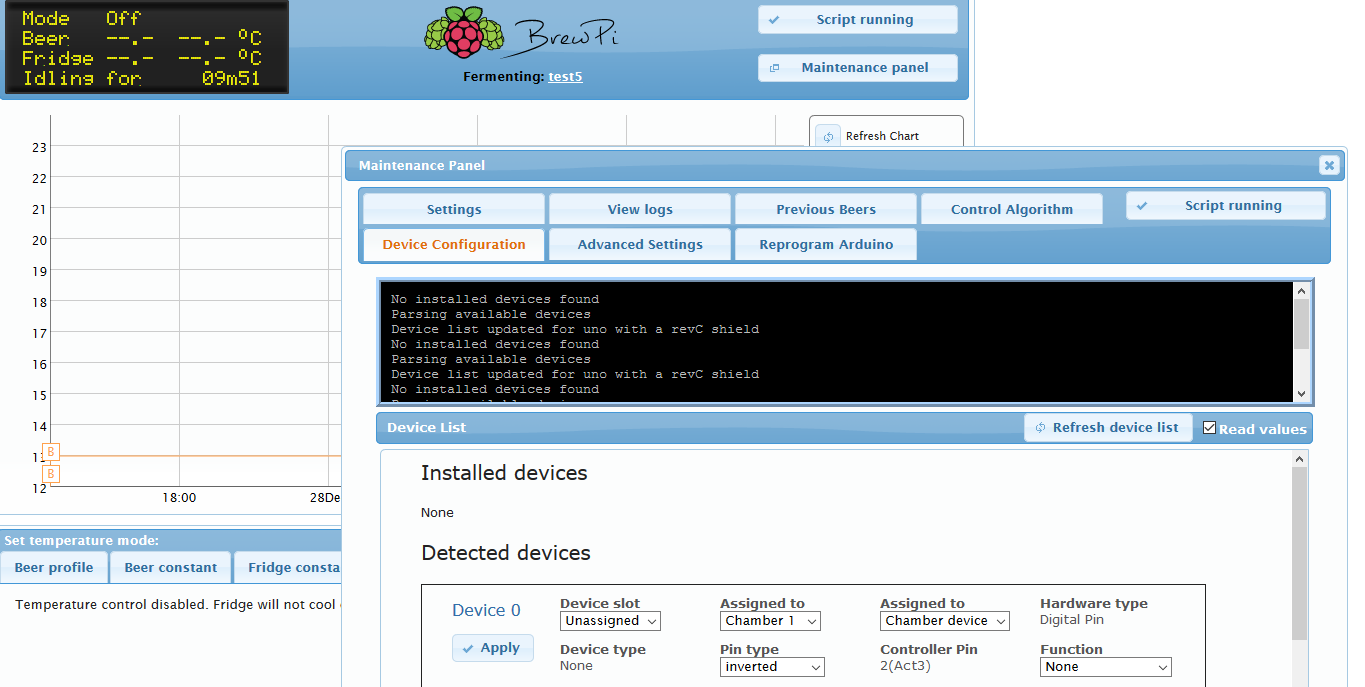Select the Reprogram Arduino tab
The width and height of the screenshot is (1365, 687).
826,245
